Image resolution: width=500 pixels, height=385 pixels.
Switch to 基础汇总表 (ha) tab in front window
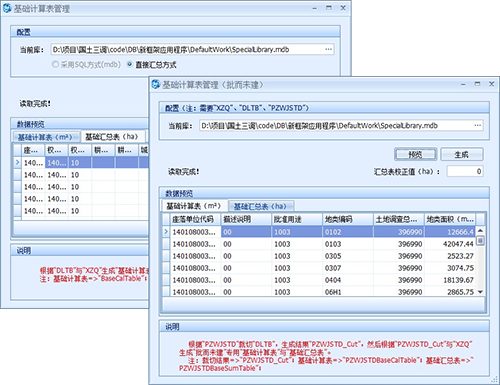pos(260,206)
